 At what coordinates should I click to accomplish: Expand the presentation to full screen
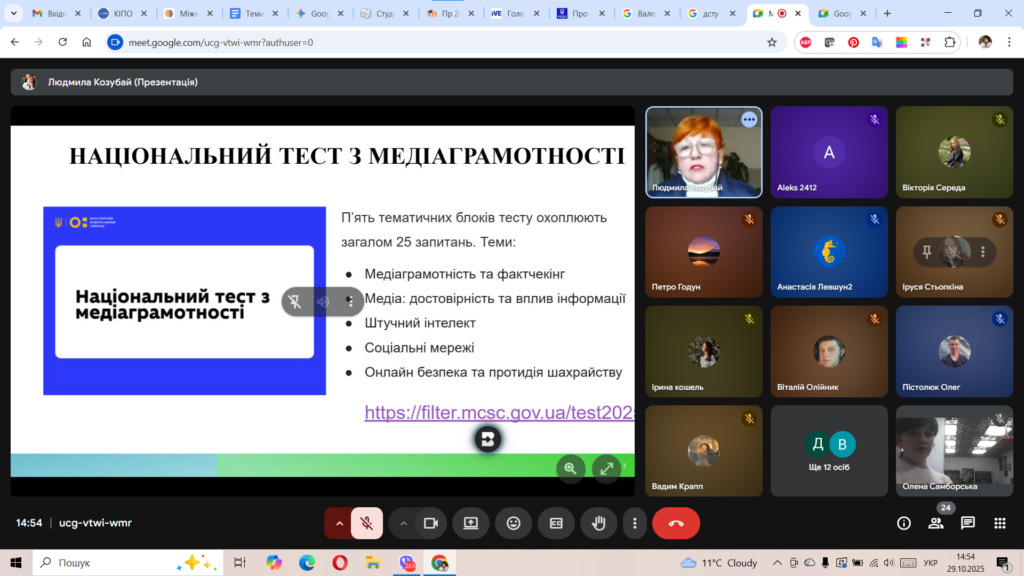tap(607, 468)
